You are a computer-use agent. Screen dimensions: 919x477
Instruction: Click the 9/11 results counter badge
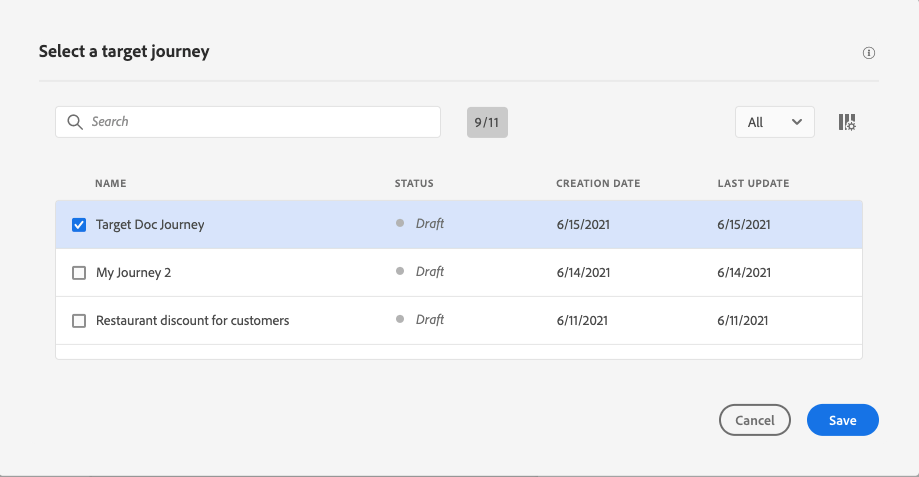coord(487,122)
